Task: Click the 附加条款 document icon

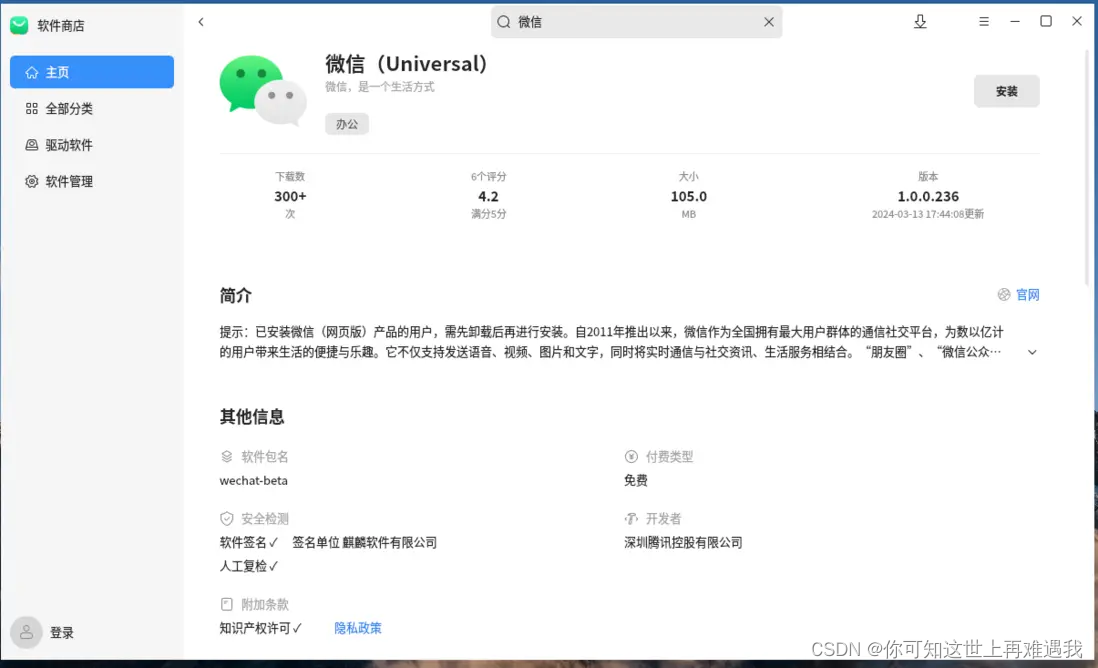Action: pyautogui.click(x=226, y=604)
